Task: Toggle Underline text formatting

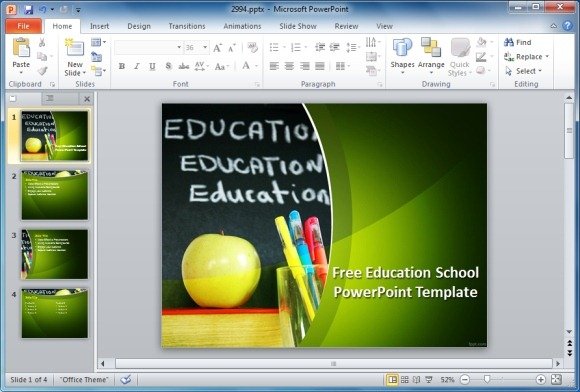Action: click(152, 66)
